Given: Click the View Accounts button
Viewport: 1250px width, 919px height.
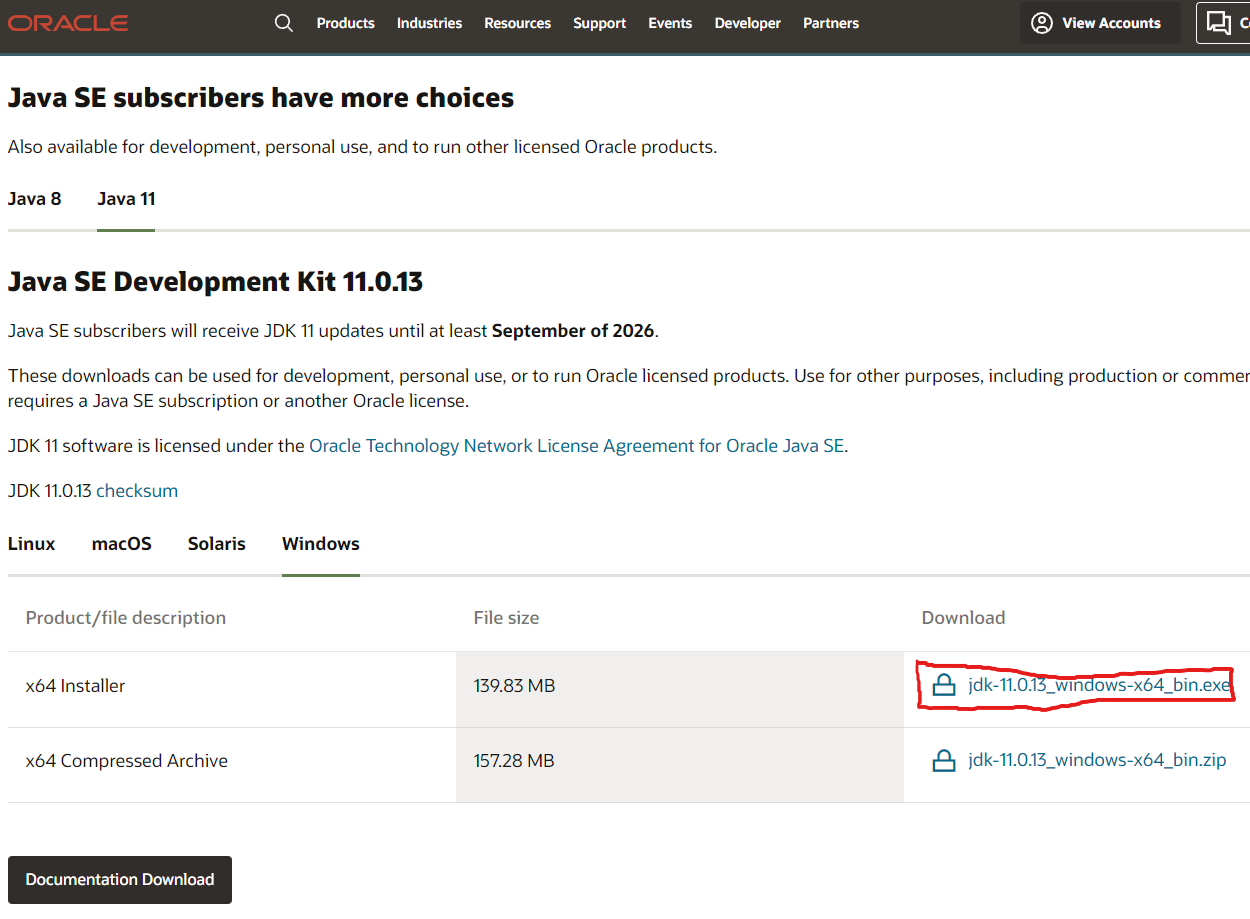Looking at the screenshot, I should (x=1100, y=23).
